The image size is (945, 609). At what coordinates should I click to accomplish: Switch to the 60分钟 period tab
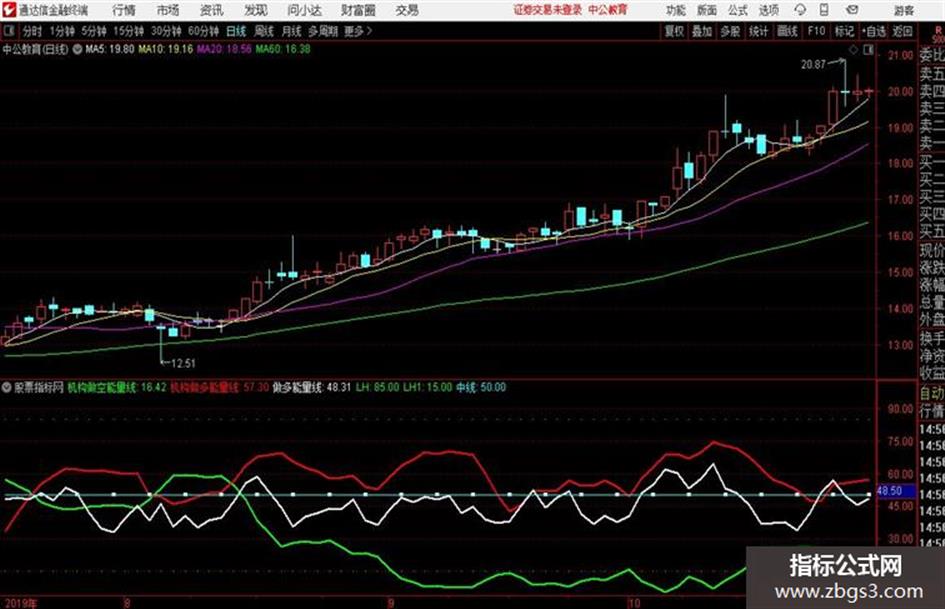coord(203,31)
